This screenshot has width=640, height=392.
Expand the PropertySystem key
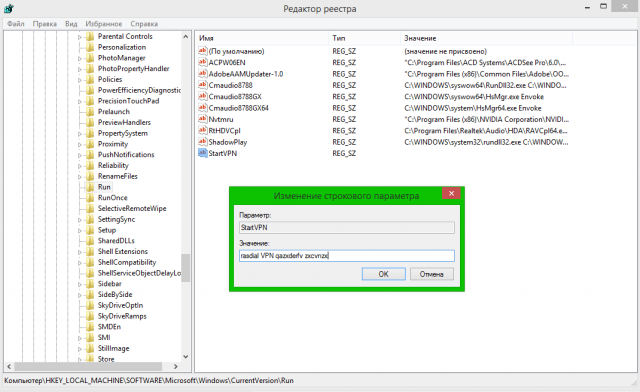[80, 134]
